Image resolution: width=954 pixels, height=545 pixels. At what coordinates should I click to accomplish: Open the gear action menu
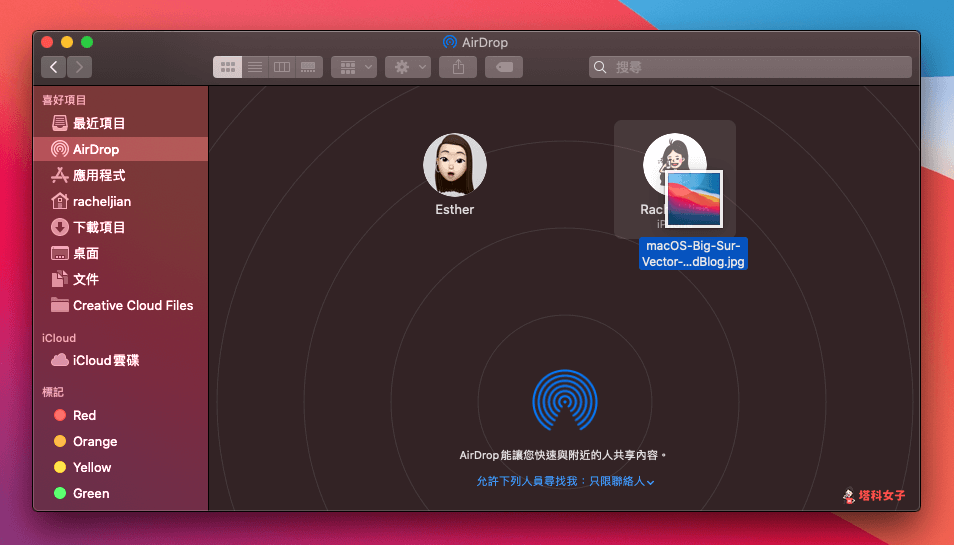pos(408,67)
